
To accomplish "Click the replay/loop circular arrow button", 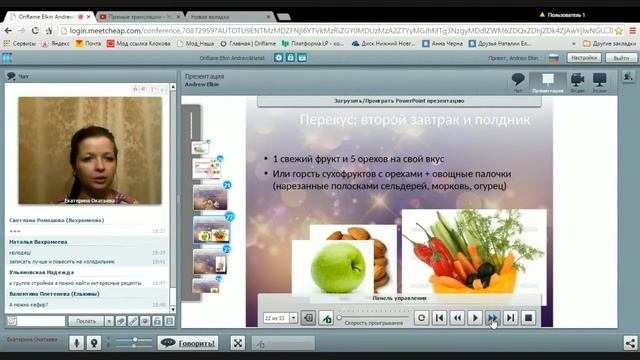I will click(x=422, y=318).
